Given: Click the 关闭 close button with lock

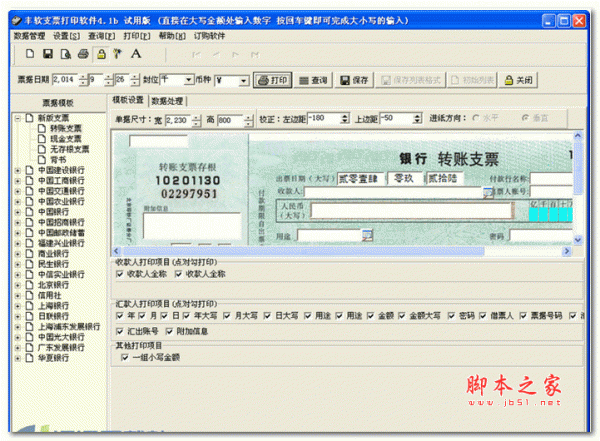Looking at the screenshot, I should click(x=518, y=80).
